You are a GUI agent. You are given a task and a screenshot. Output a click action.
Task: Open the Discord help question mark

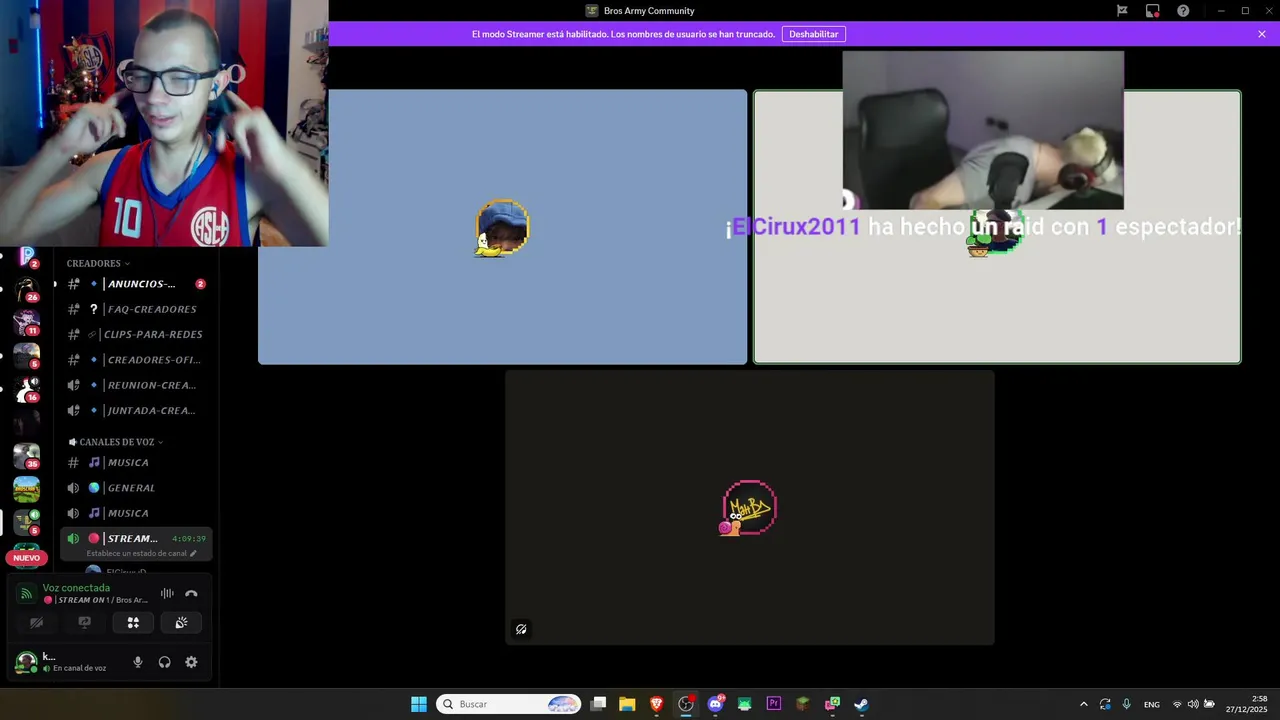(x=1183, y=11)
